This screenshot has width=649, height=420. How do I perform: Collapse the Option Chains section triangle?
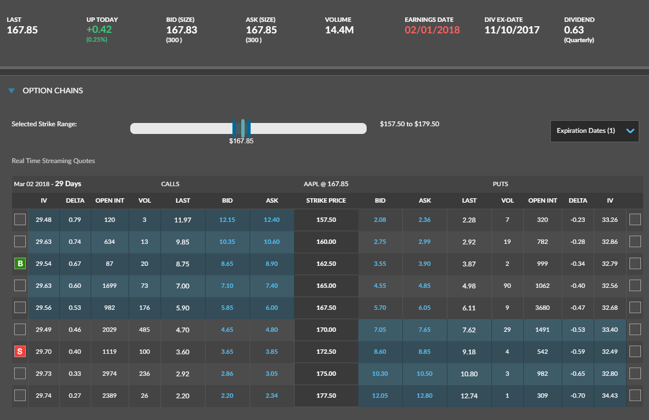click(12, 91)
